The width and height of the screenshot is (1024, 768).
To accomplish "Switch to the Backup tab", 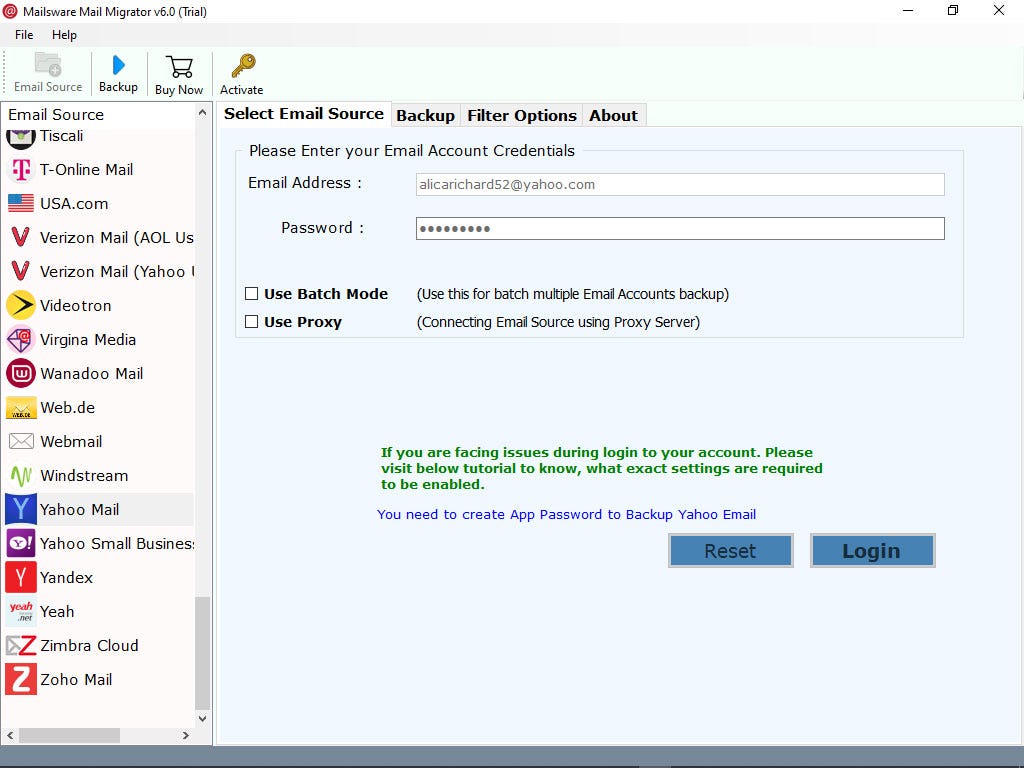I will point(425,116).
